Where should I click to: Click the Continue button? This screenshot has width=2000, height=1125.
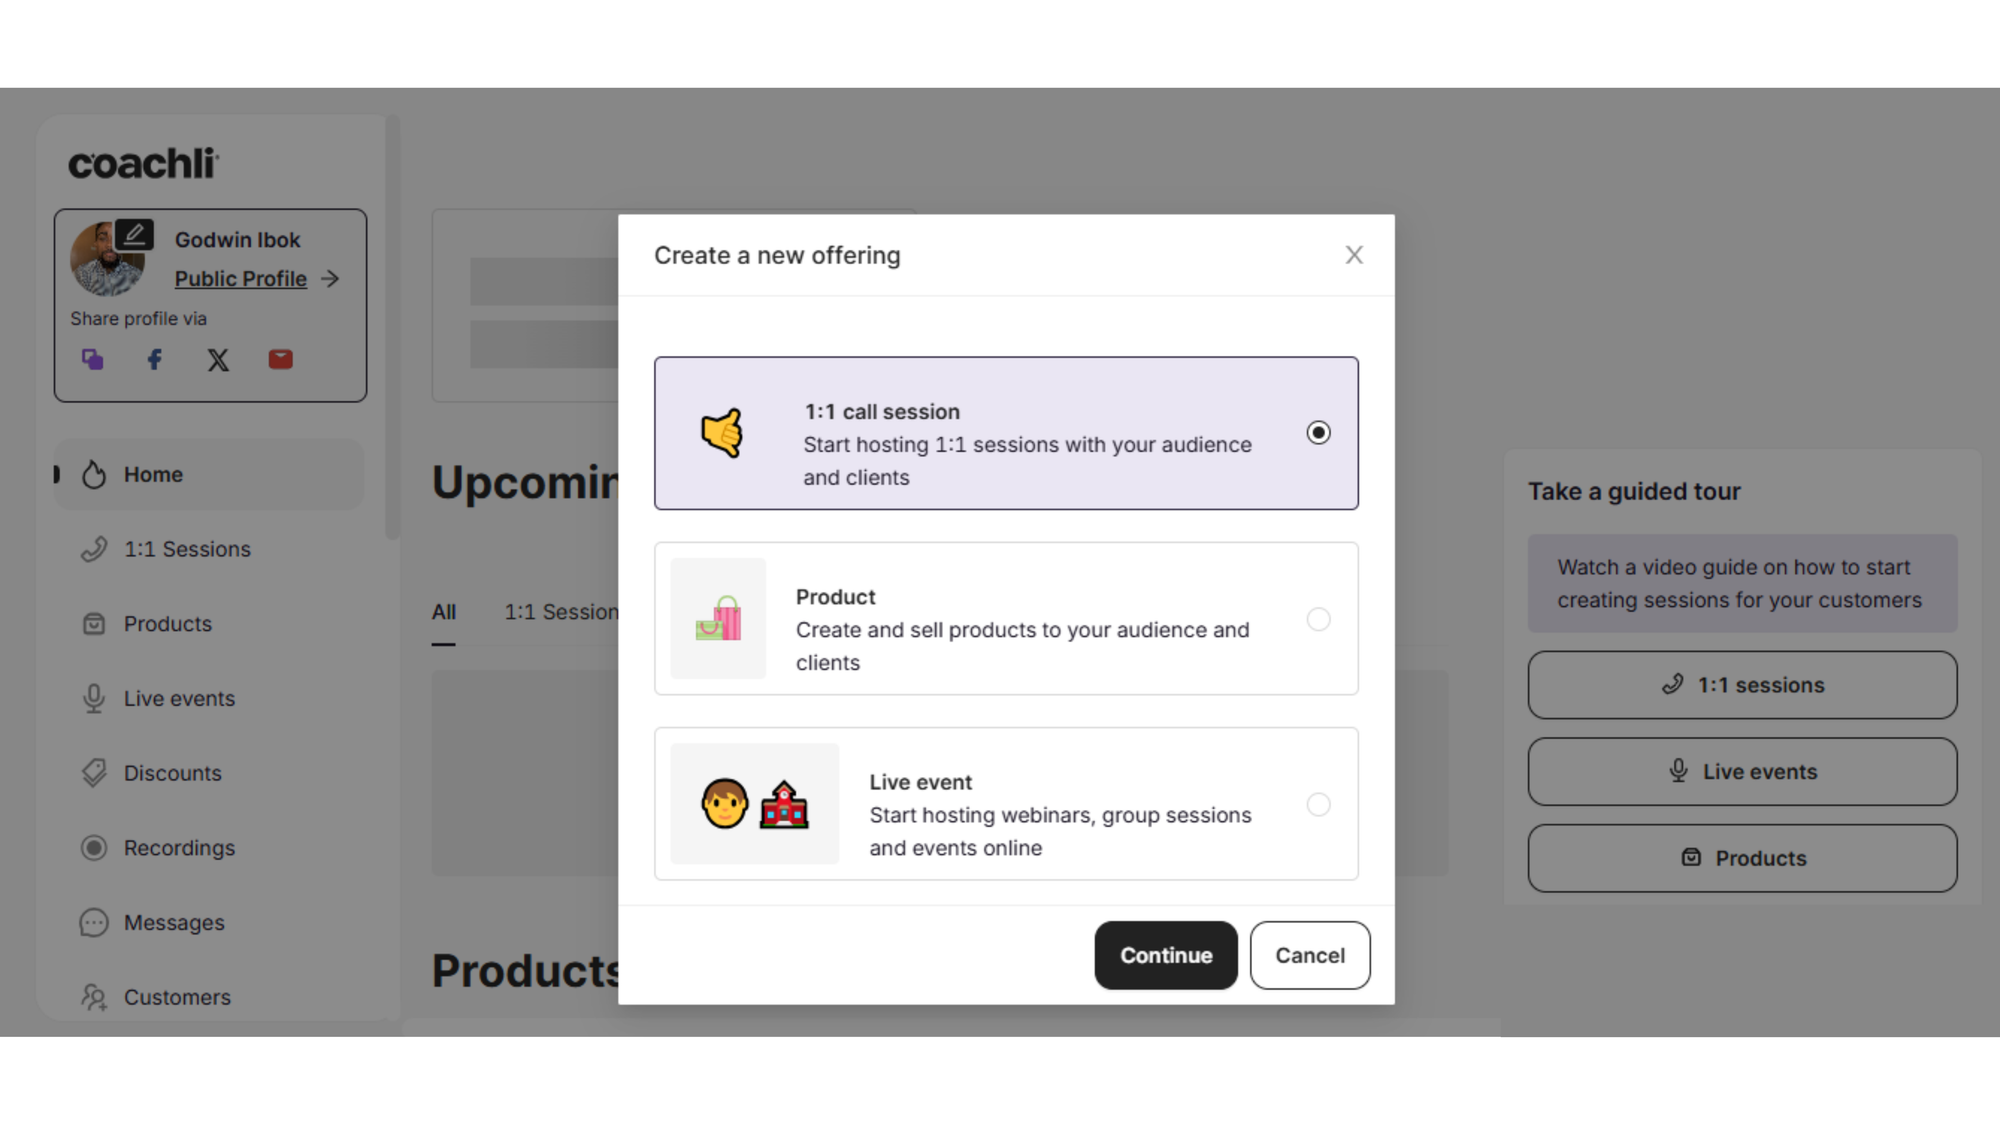(1165, 955)
